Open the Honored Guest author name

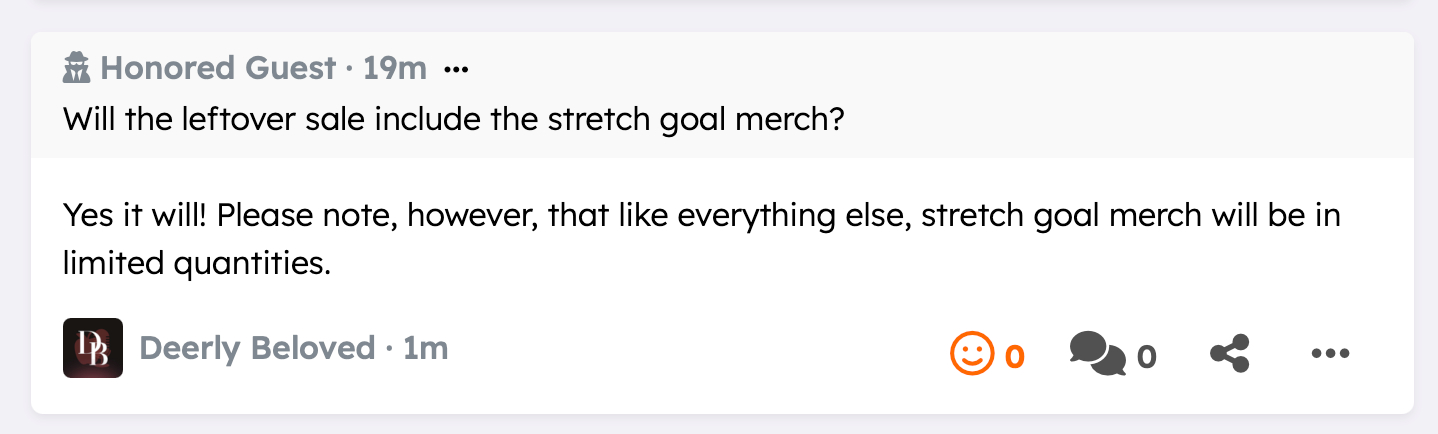pyautogui.click(x=218, y=68)
